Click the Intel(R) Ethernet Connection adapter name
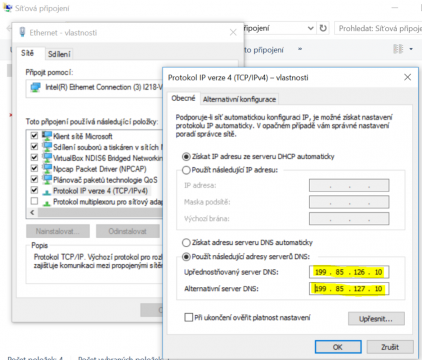The image size is (422, 360). click(x=104, y=87)
